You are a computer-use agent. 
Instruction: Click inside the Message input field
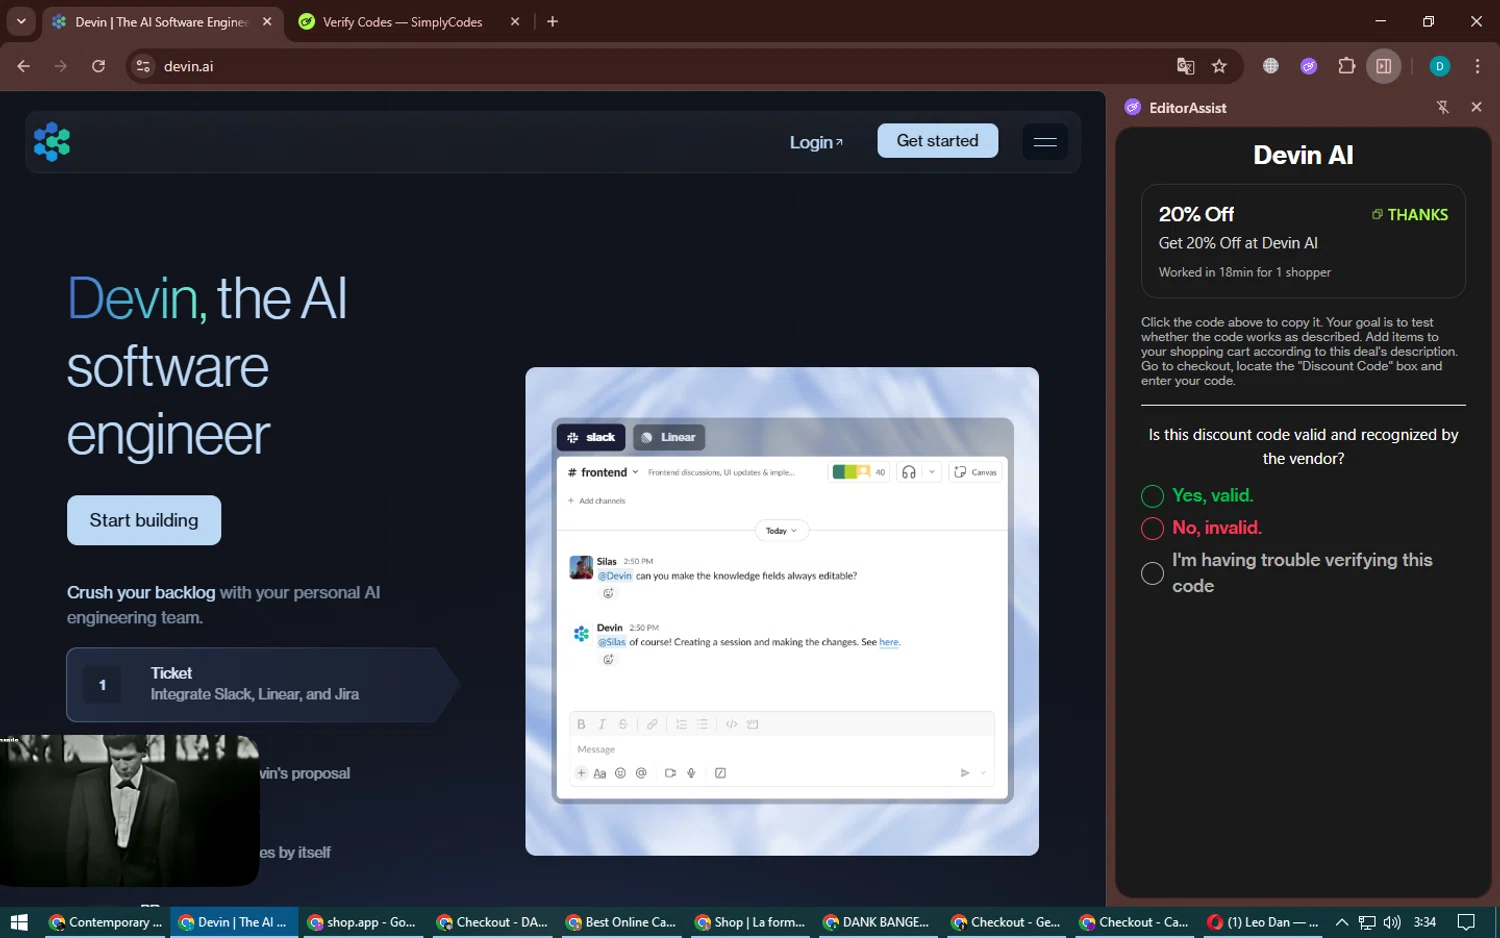click(x=782, y=749)
